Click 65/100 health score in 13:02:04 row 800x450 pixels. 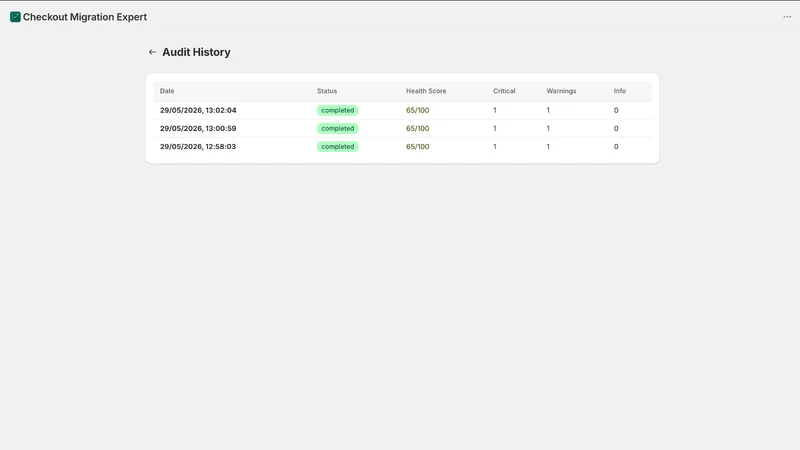(417, 110)
